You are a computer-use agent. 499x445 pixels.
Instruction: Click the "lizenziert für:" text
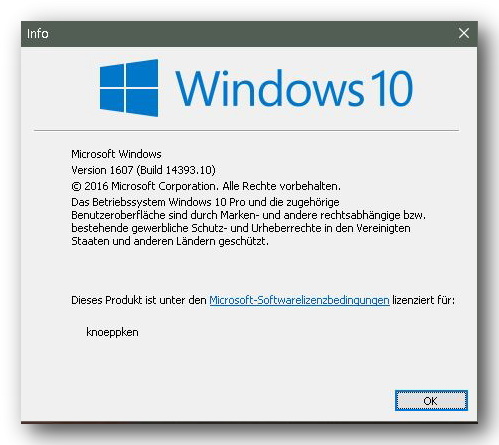(423, 300)
